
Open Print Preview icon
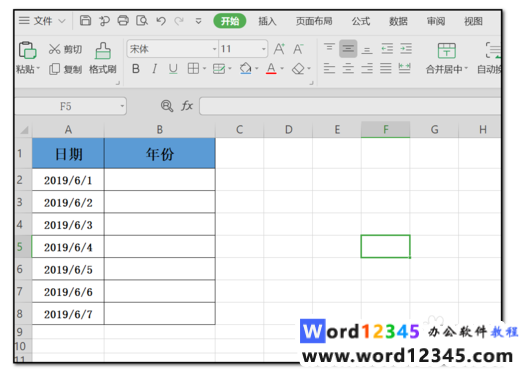142,21
